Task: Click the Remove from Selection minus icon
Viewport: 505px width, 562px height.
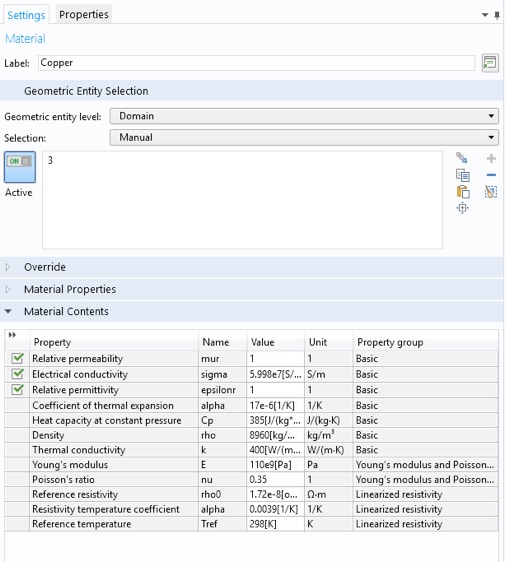Action: 491,175
